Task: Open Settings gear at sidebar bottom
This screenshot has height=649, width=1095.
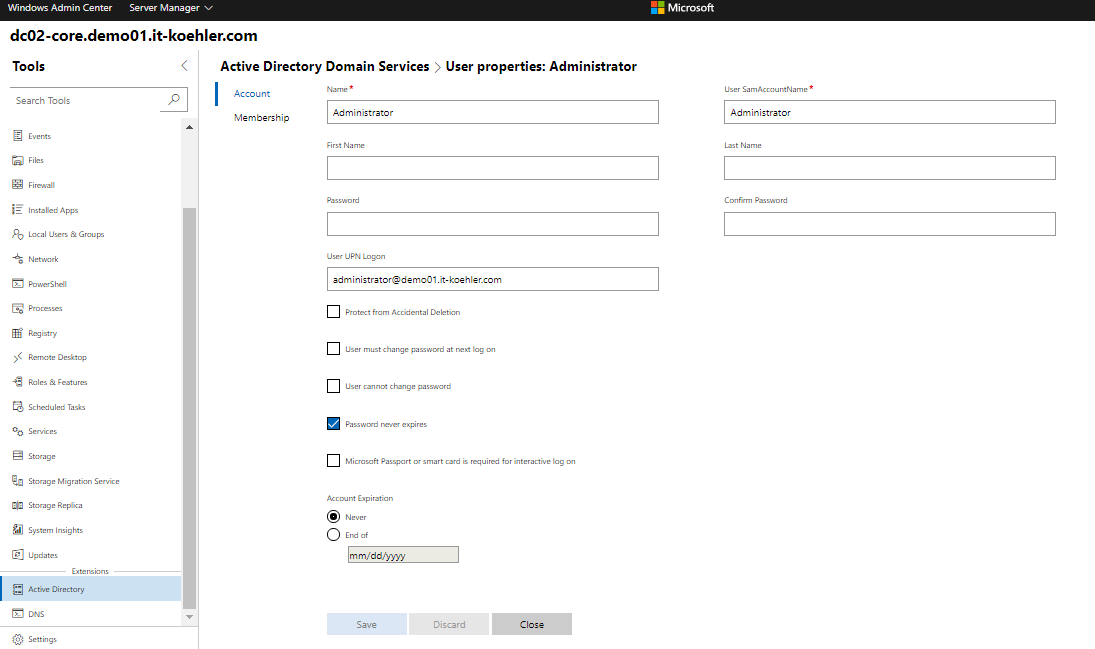Action: 18,639
